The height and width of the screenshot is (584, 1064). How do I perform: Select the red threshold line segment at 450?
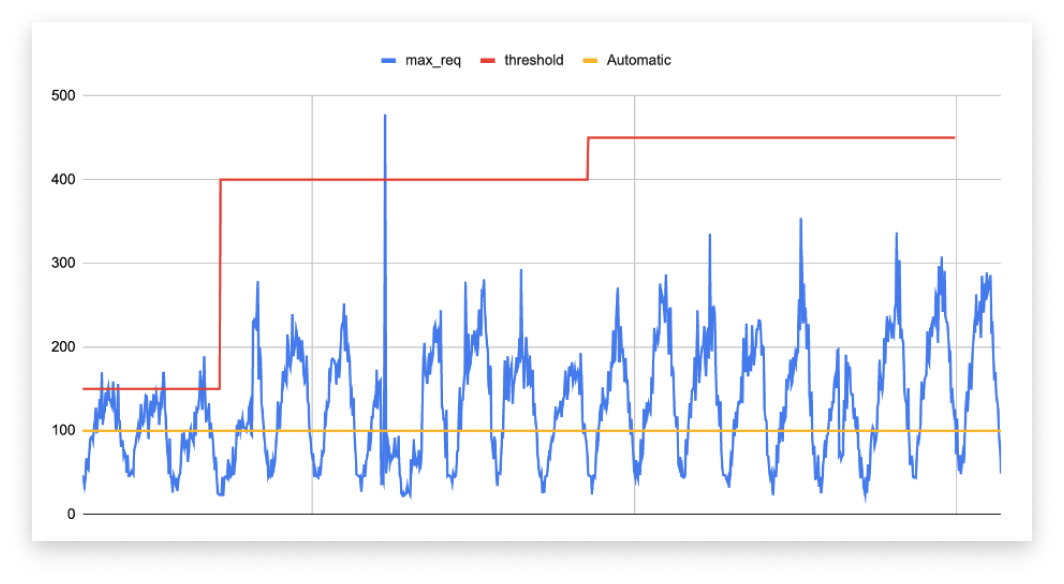(770, 137)
